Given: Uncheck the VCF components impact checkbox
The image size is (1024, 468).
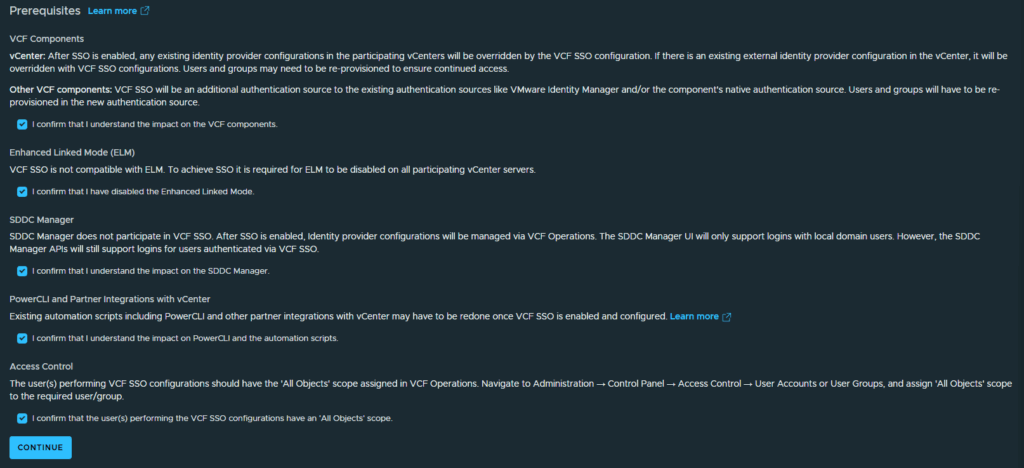Looking at the screenshot, I should tap(22, 124).
